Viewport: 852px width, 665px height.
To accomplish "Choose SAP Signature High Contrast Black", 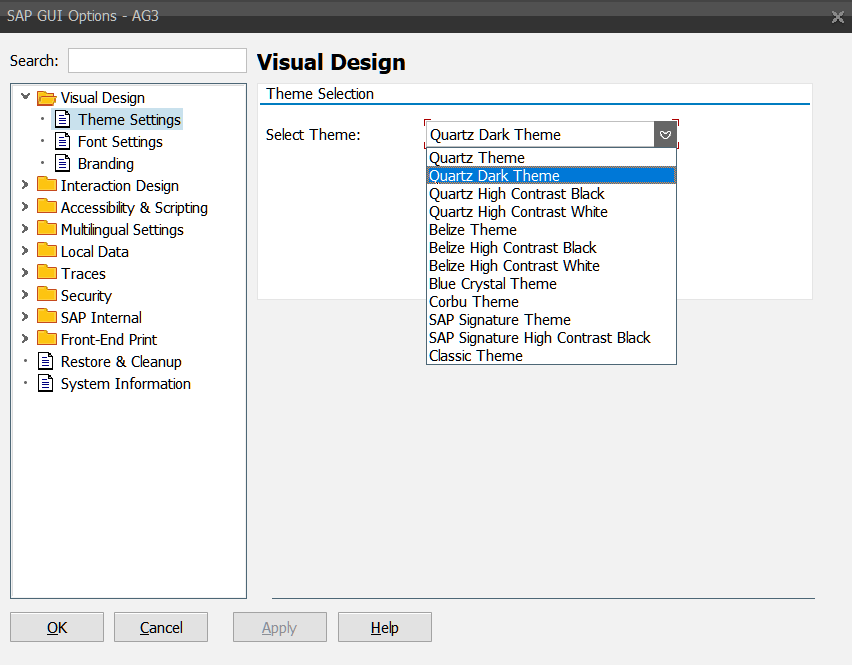I will [551, 337].
